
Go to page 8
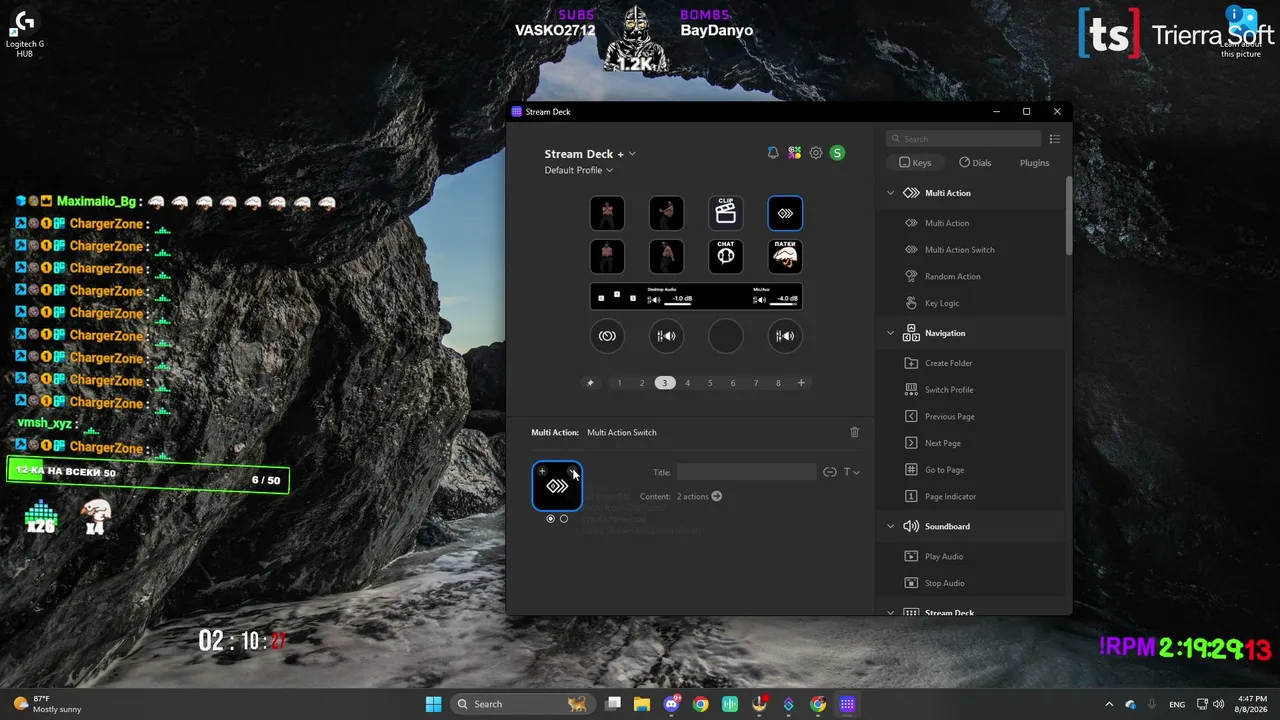tap(778, 383)
